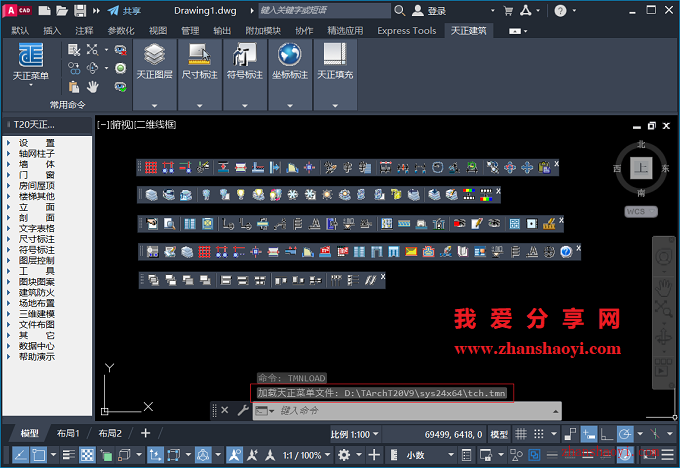Add a new layout with plus button
The image size is (680, 468).
point(145,433)
